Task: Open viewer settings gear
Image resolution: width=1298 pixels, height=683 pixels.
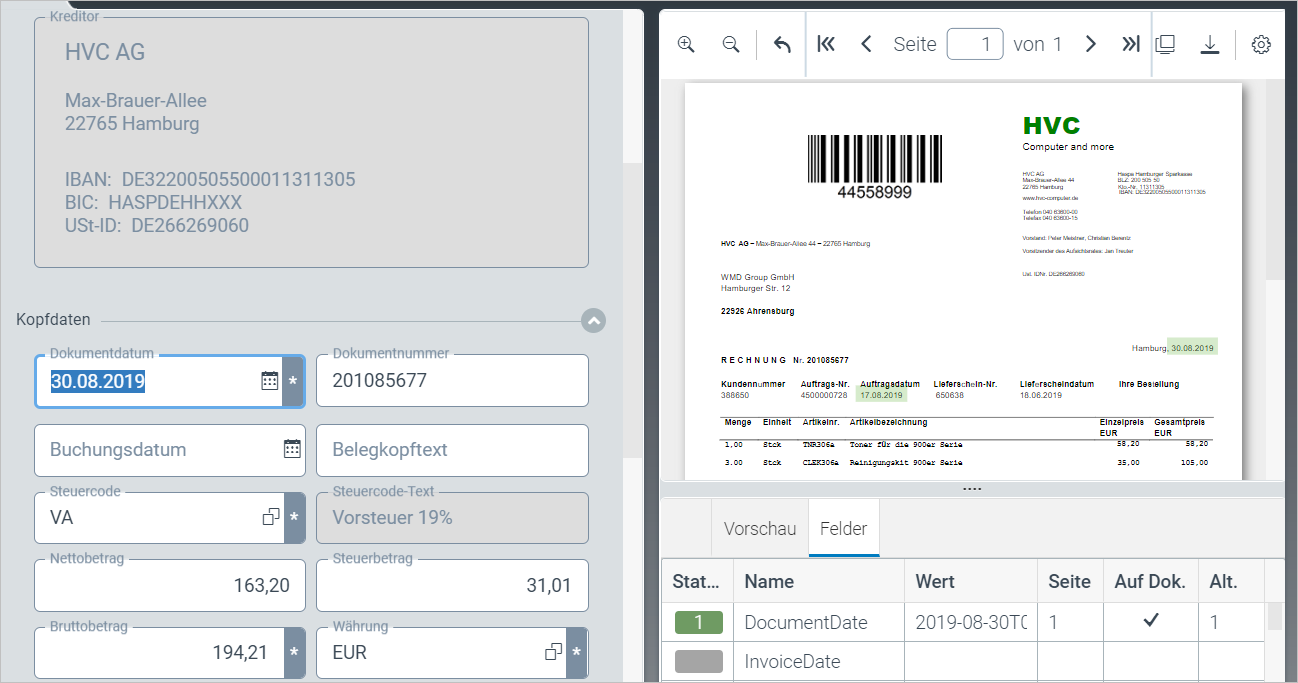Action: click(1261, 44)
